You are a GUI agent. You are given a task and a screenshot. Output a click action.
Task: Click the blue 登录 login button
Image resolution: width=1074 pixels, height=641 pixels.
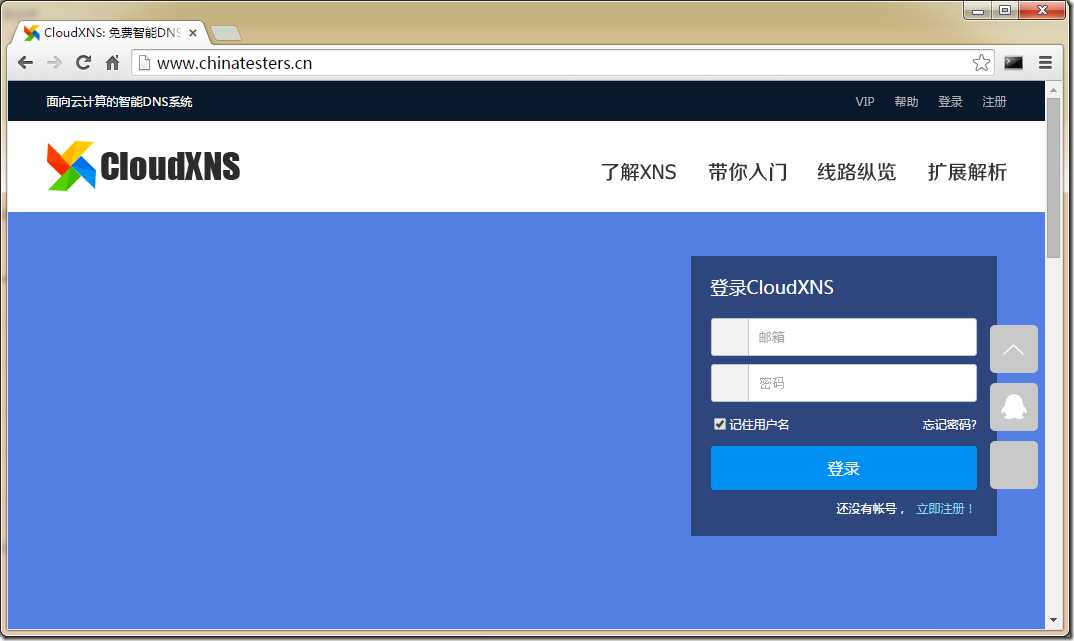point(843,468)
